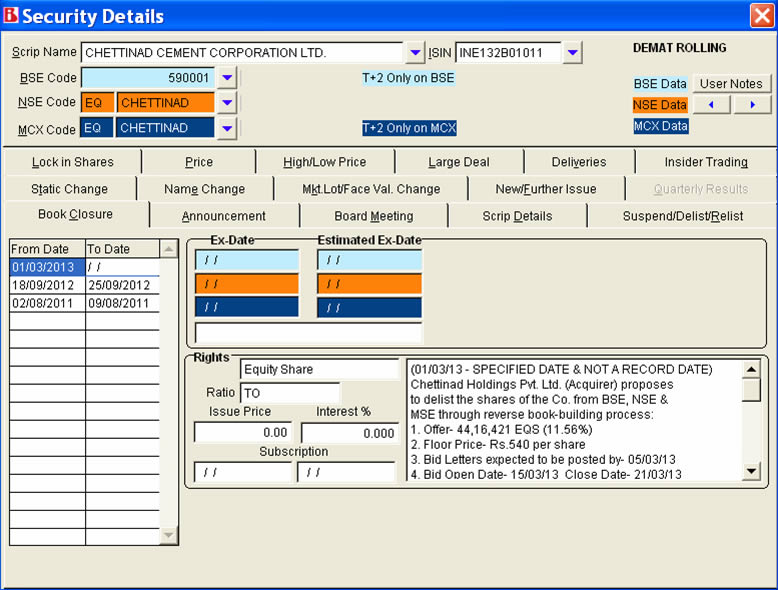The height and width of the screenshot is (590, 778).
Task: Click the From Date column header
Action: [x=48, y=249]
